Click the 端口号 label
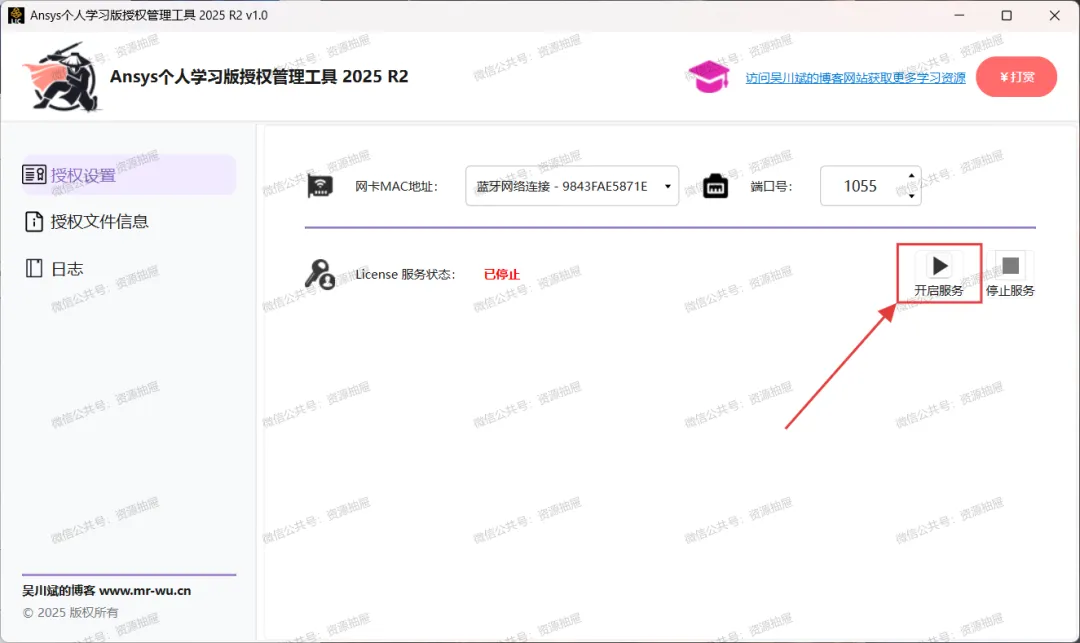1080x643 pixels. (x=771, y=187)
